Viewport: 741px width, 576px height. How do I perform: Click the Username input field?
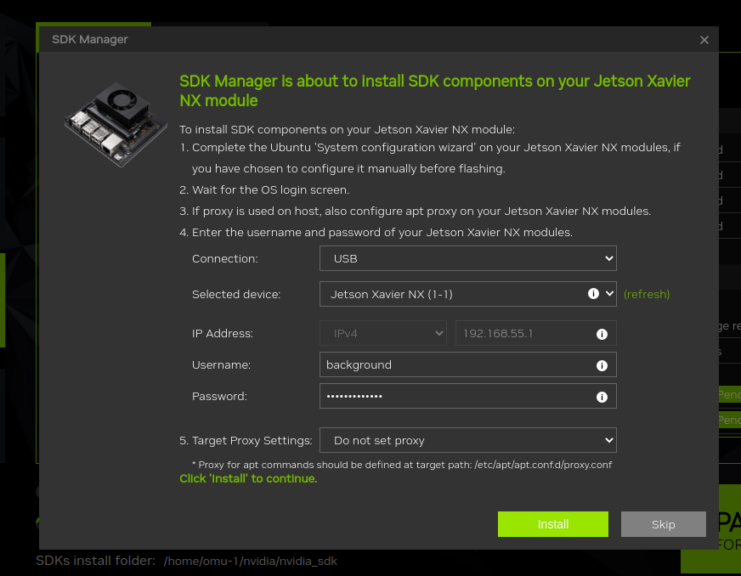point(468,365)
